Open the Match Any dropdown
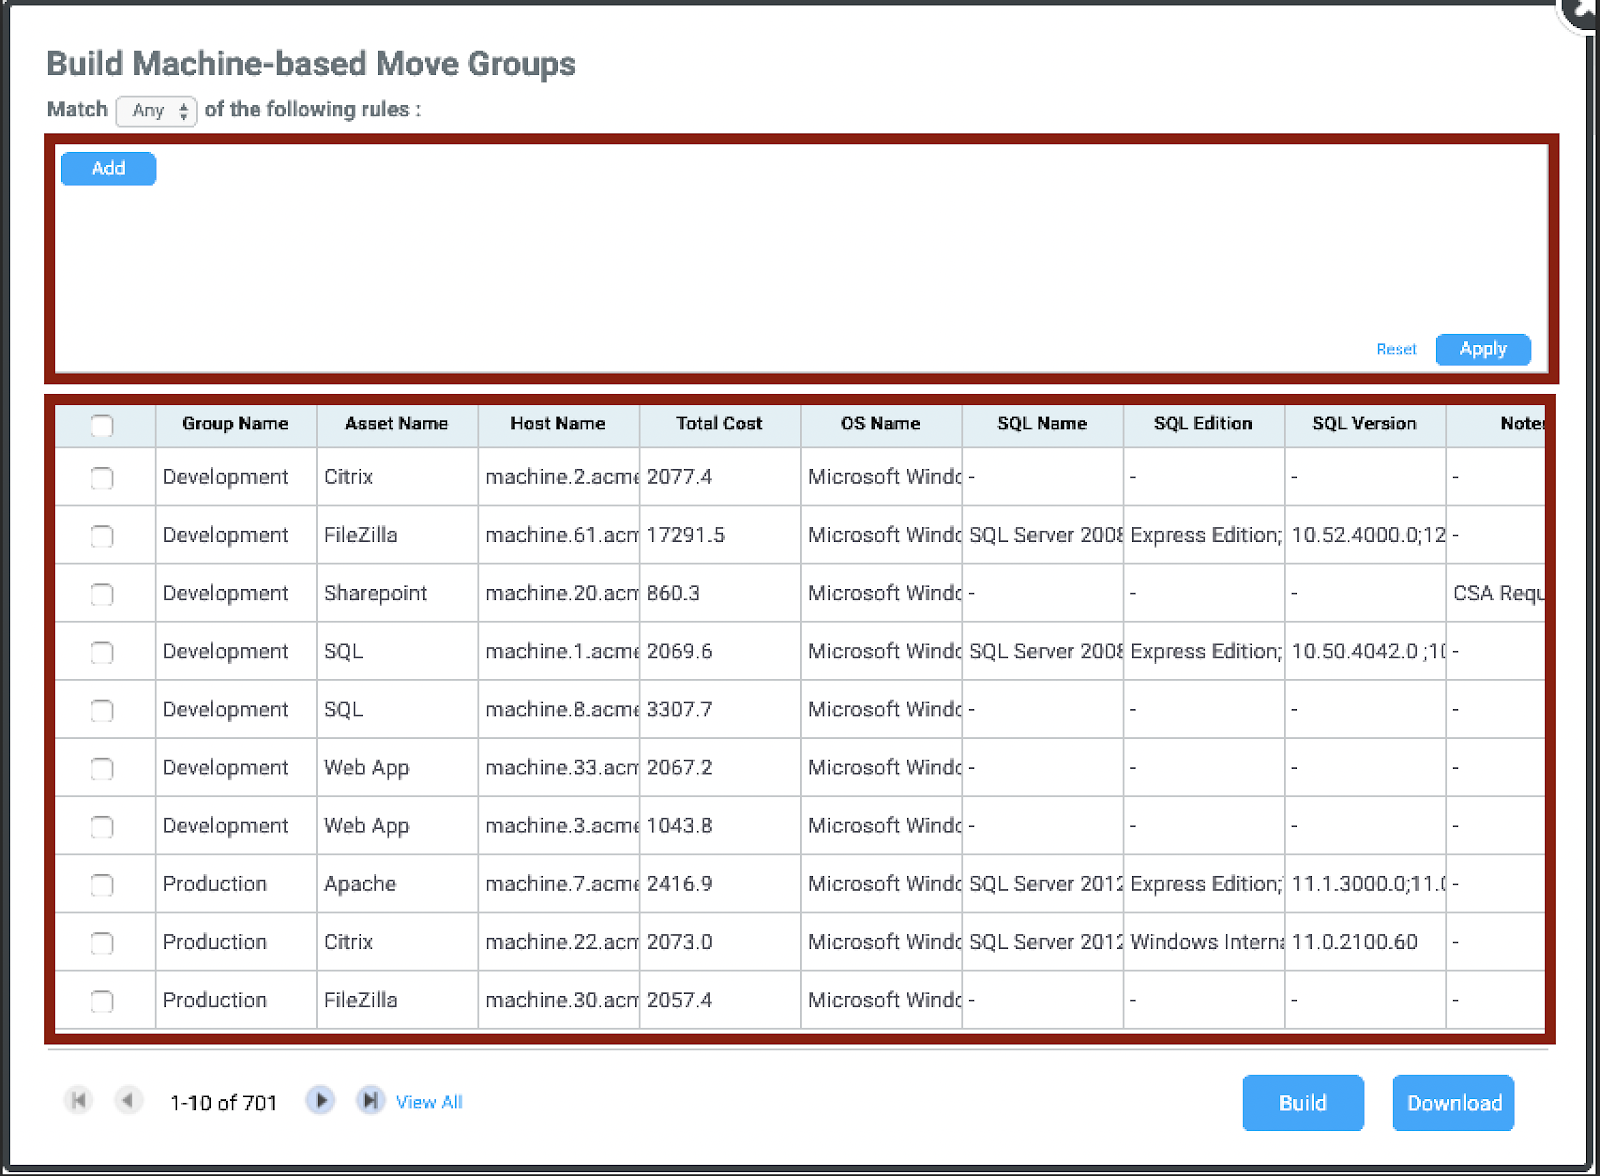Screen dimensions: 1600x1176 [157, 110]
